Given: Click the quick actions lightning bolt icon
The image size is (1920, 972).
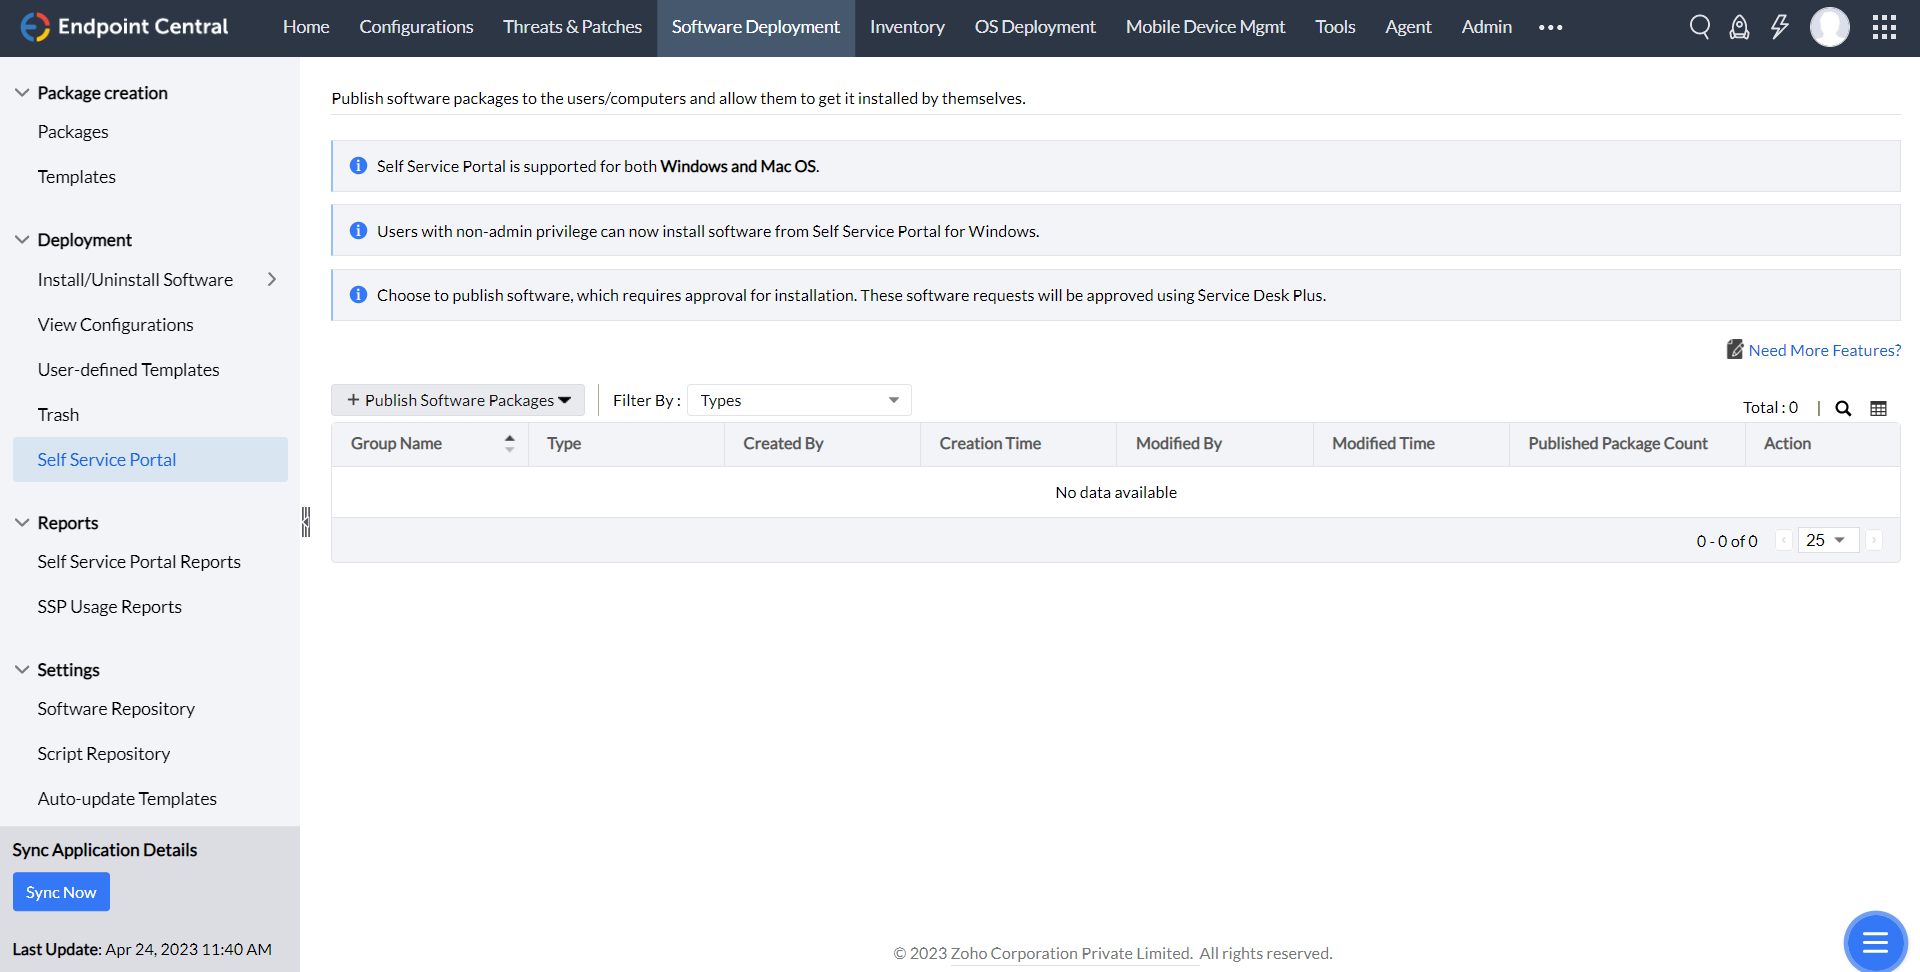Looking at the screenshot, I should pos(1779,27).
